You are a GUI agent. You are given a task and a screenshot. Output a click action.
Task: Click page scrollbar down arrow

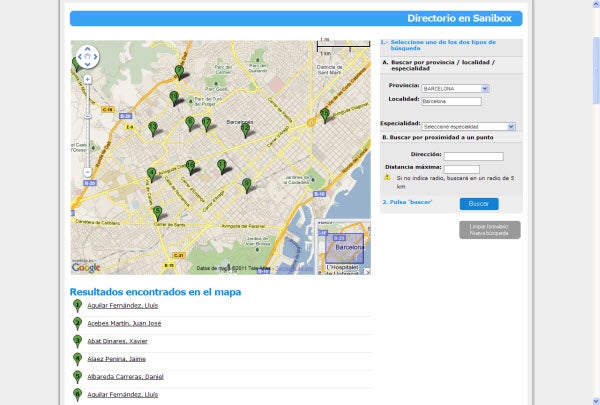tap(596, 401)
